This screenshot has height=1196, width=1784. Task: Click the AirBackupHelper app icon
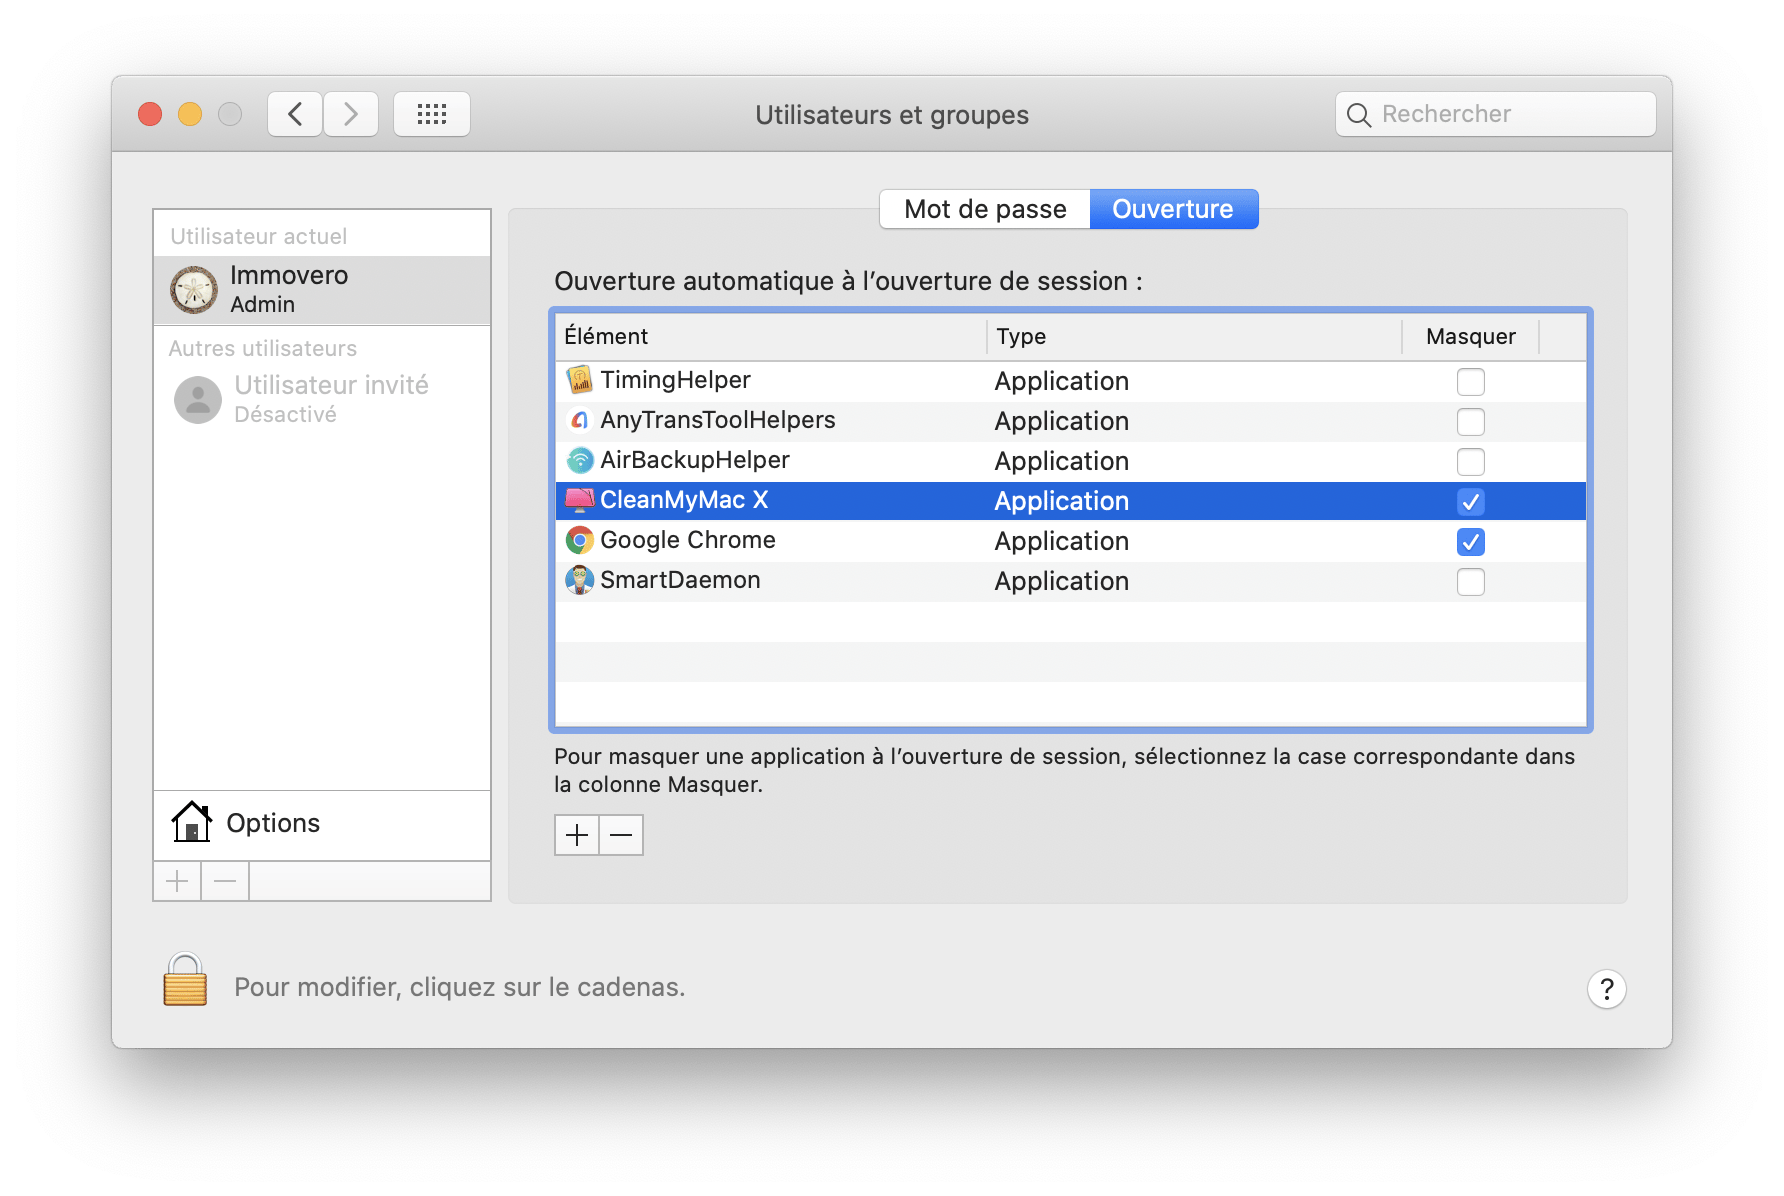pyautogui.click(x=579, y=460)
